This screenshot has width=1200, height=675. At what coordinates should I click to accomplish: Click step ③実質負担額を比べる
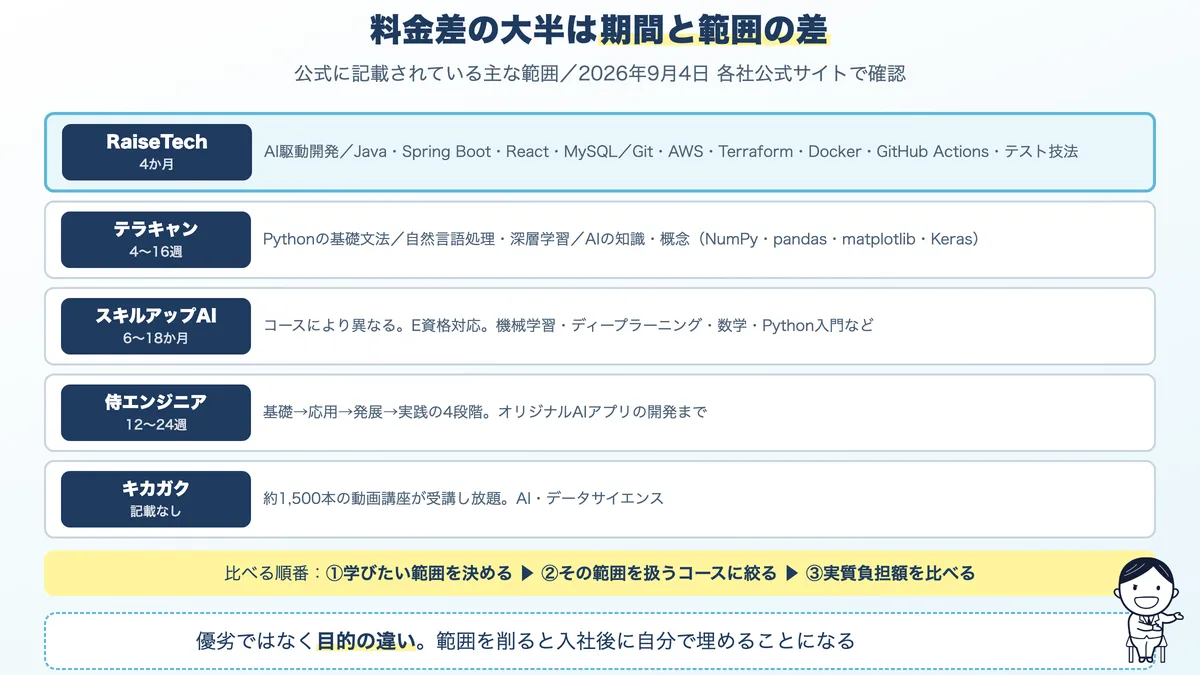click(x=890, y=573)
